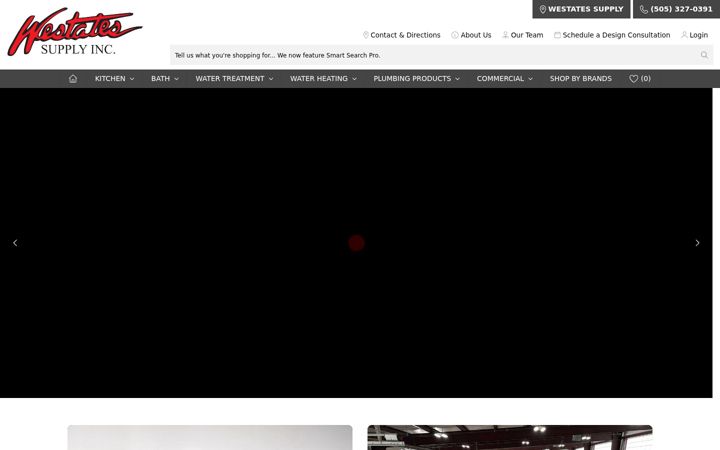
Task: Click the phone icon beside (505) 327-0391
Action: coord(644,9)
